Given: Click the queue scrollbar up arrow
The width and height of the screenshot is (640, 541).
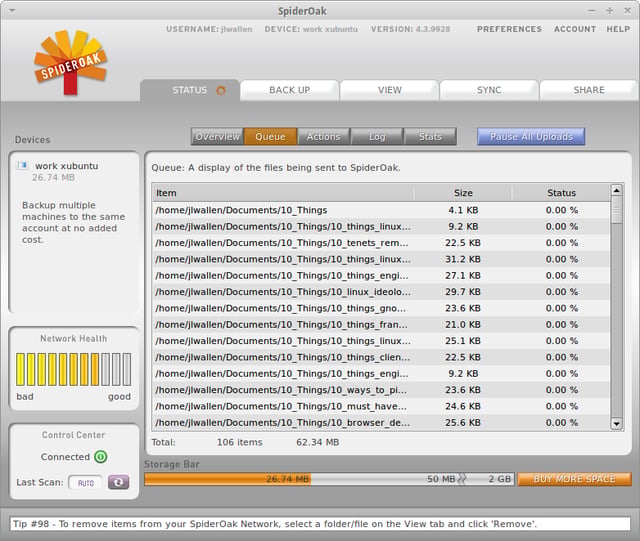Looking at the screenshot, I should pyautogui.click(x=616, y=190).
